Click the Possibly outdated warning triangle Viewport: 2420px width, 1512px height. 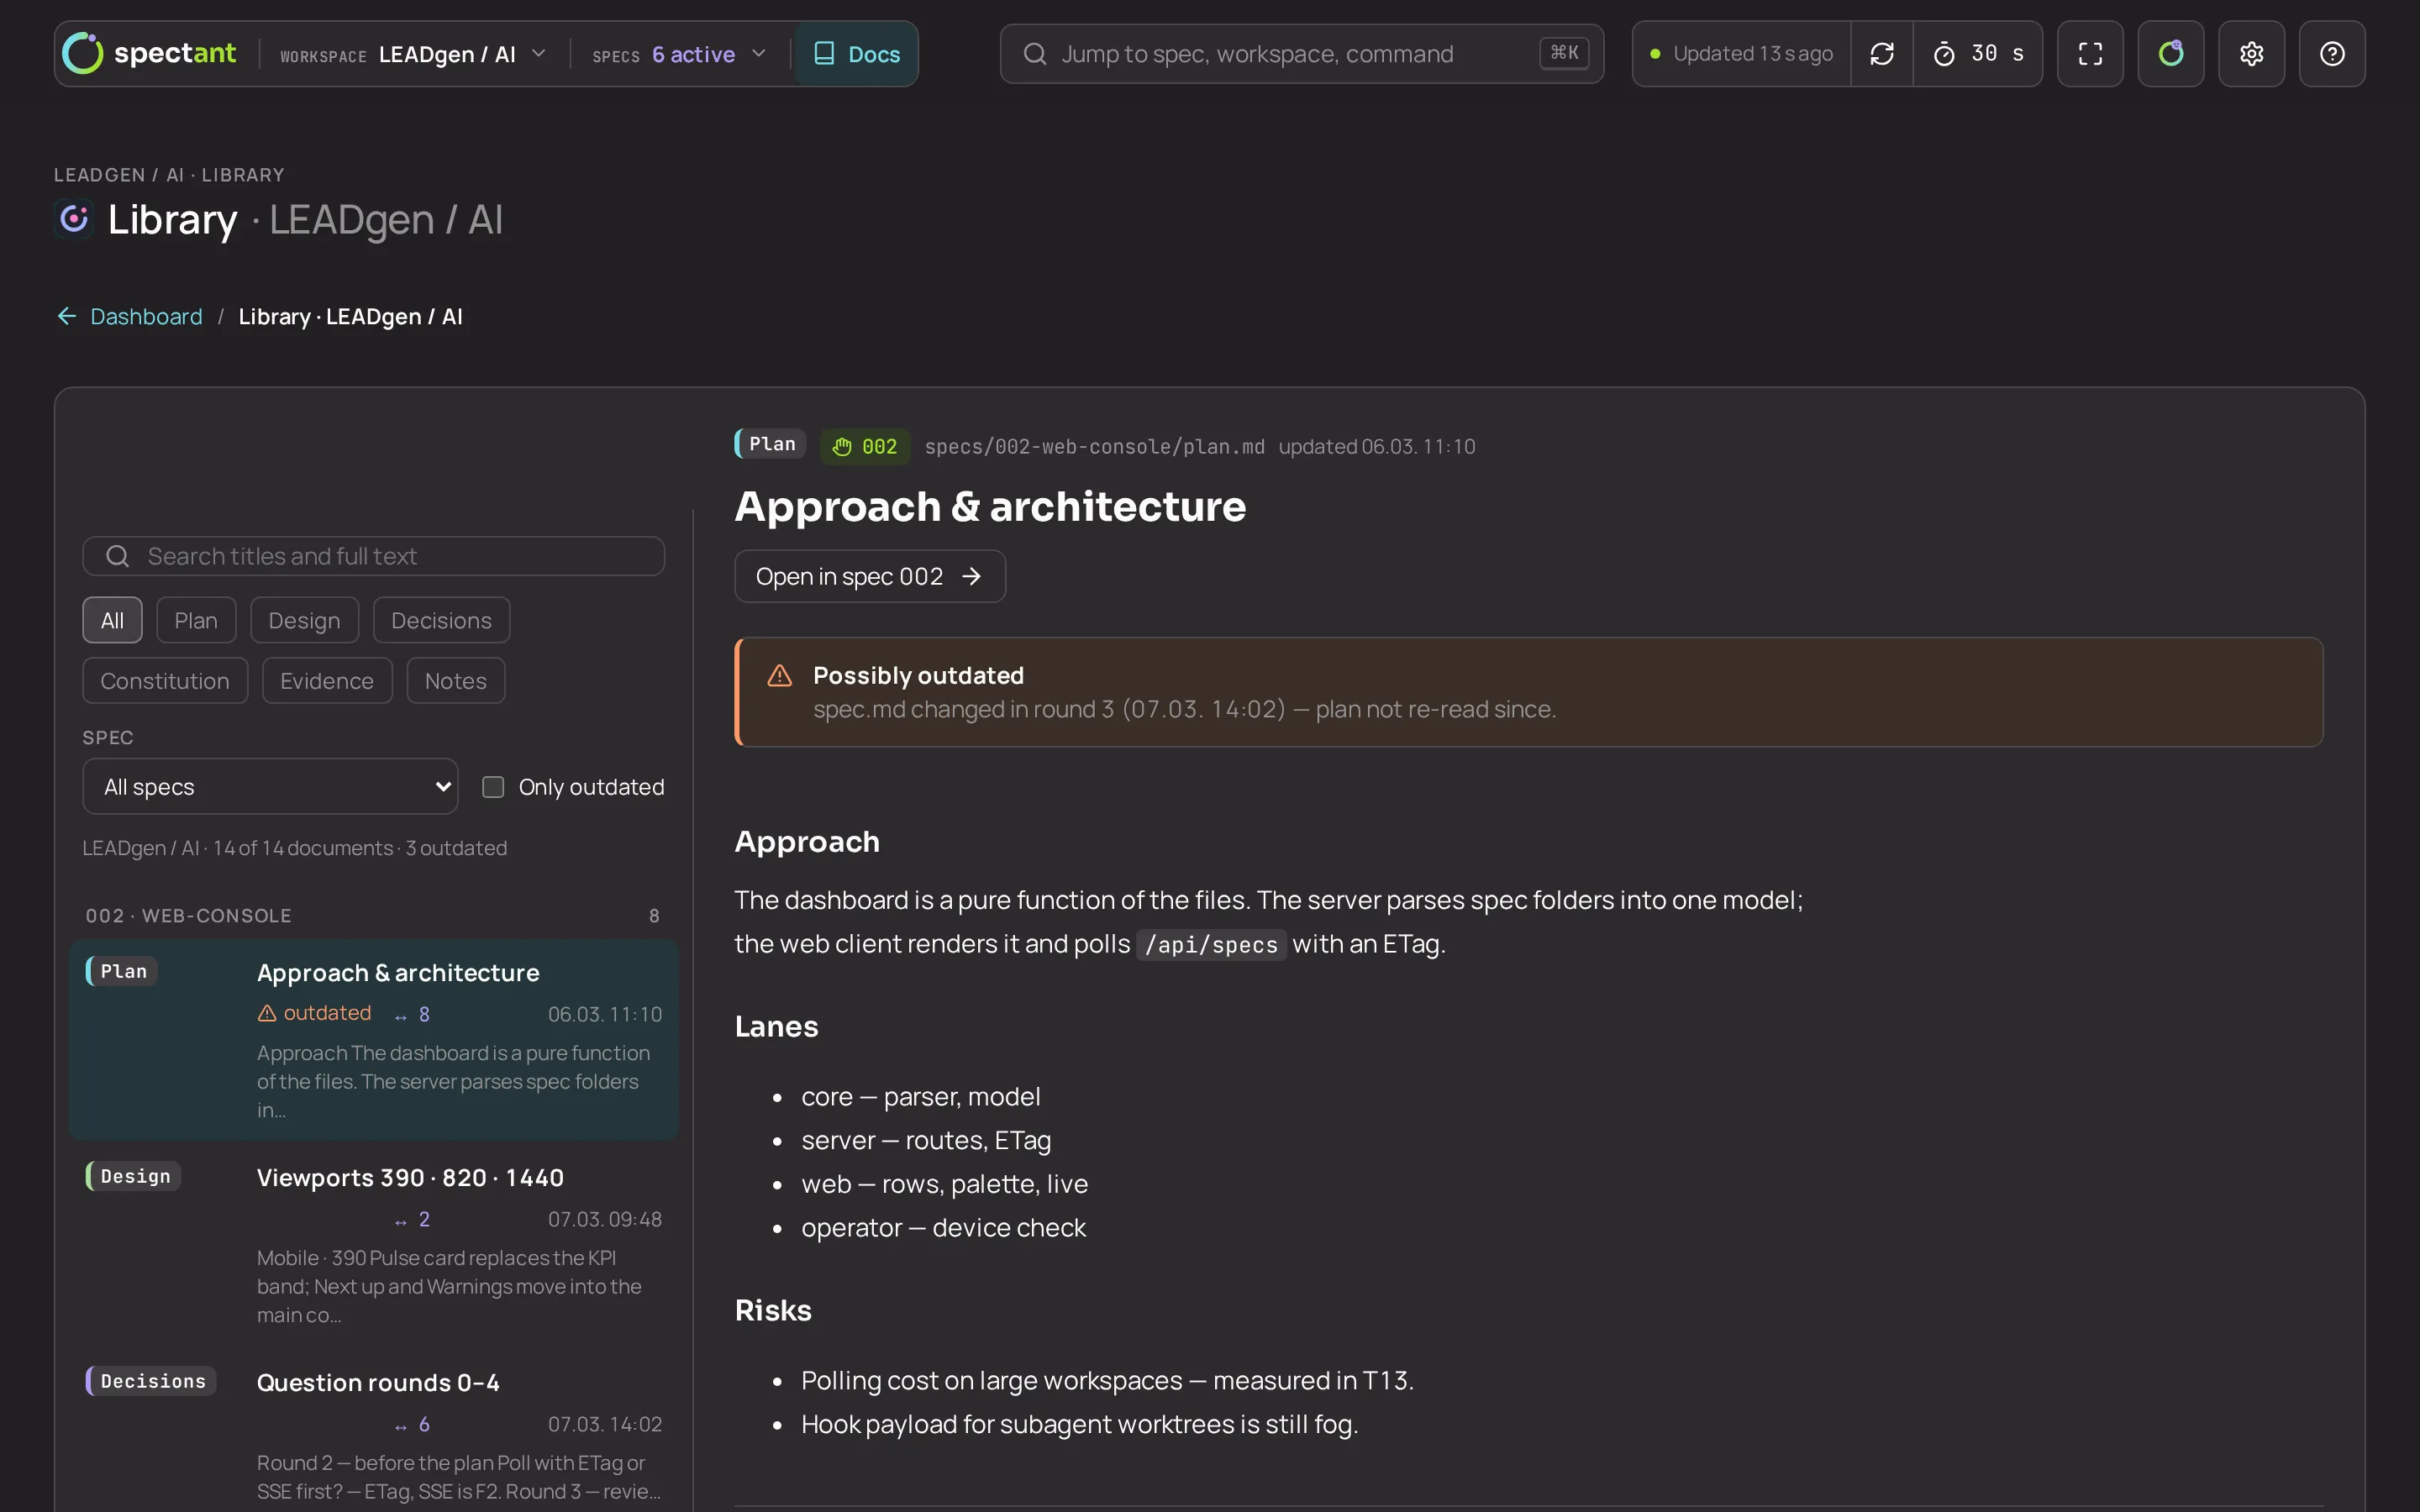tap(779, 676)
